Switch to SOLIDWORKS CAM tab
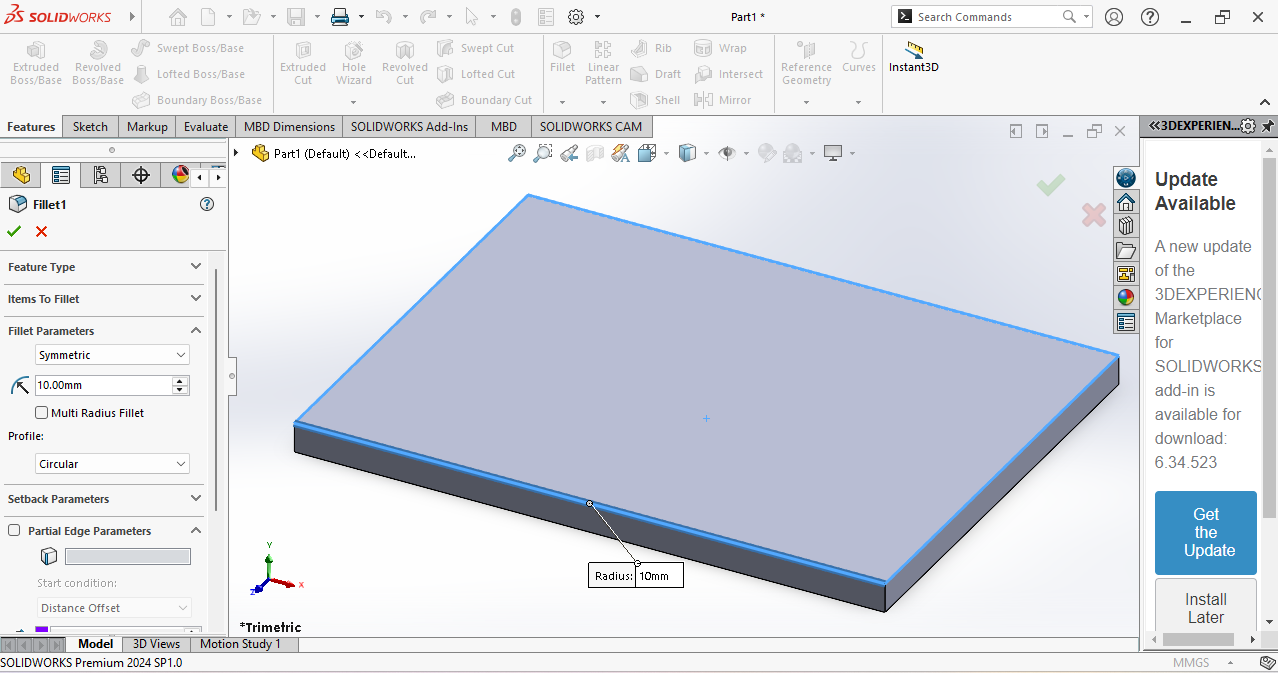The width and height of the screenshot is (1278, 673). pos(591,127)
